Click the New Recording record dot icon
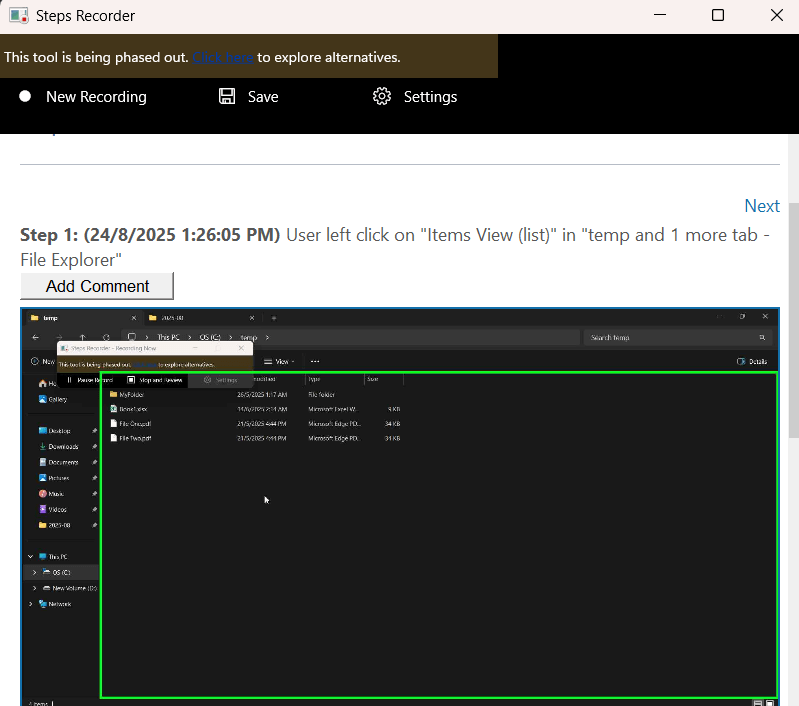 (x=25, y=97)
